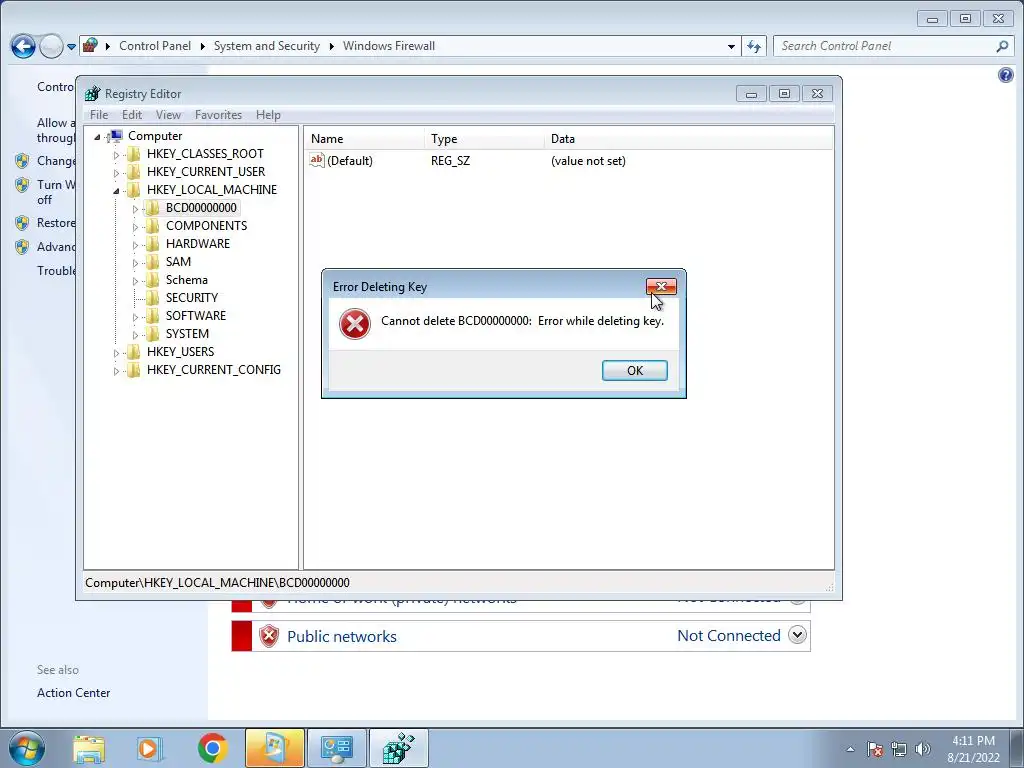The image size is (1024, 768).
Task: Select the REG_SZ type cell
Action: [450, 161]
